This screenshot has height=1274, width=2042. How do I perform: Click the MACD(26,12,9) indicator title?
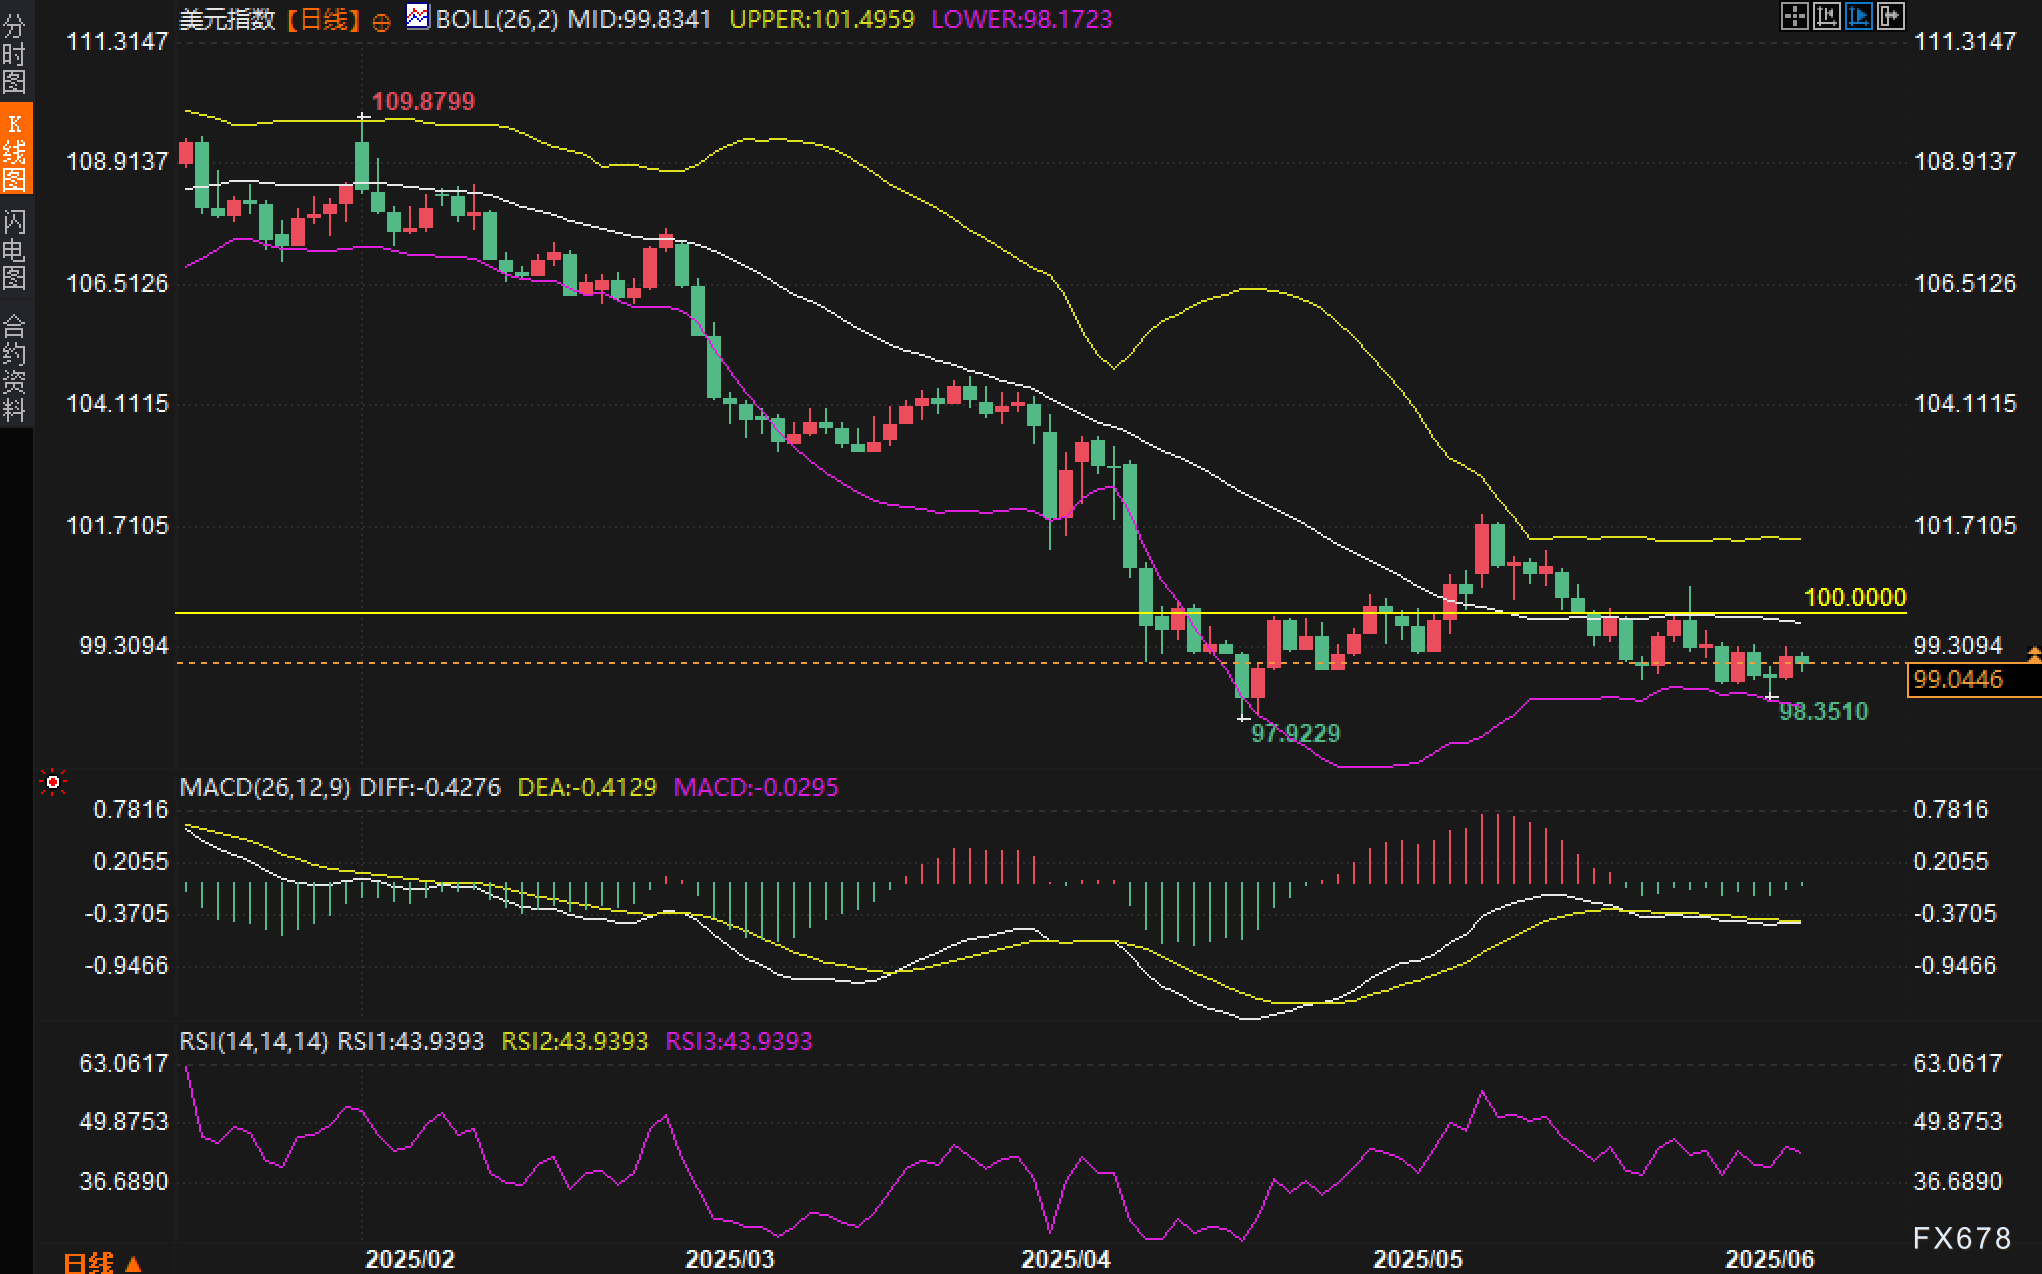pyautogui.click(x=264, y=787)
